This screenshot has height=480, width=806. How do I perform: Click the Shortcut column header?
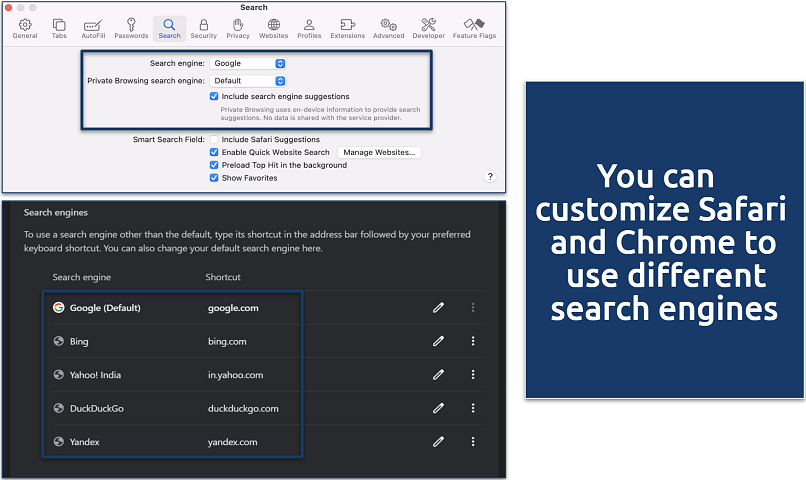[223, 277]
